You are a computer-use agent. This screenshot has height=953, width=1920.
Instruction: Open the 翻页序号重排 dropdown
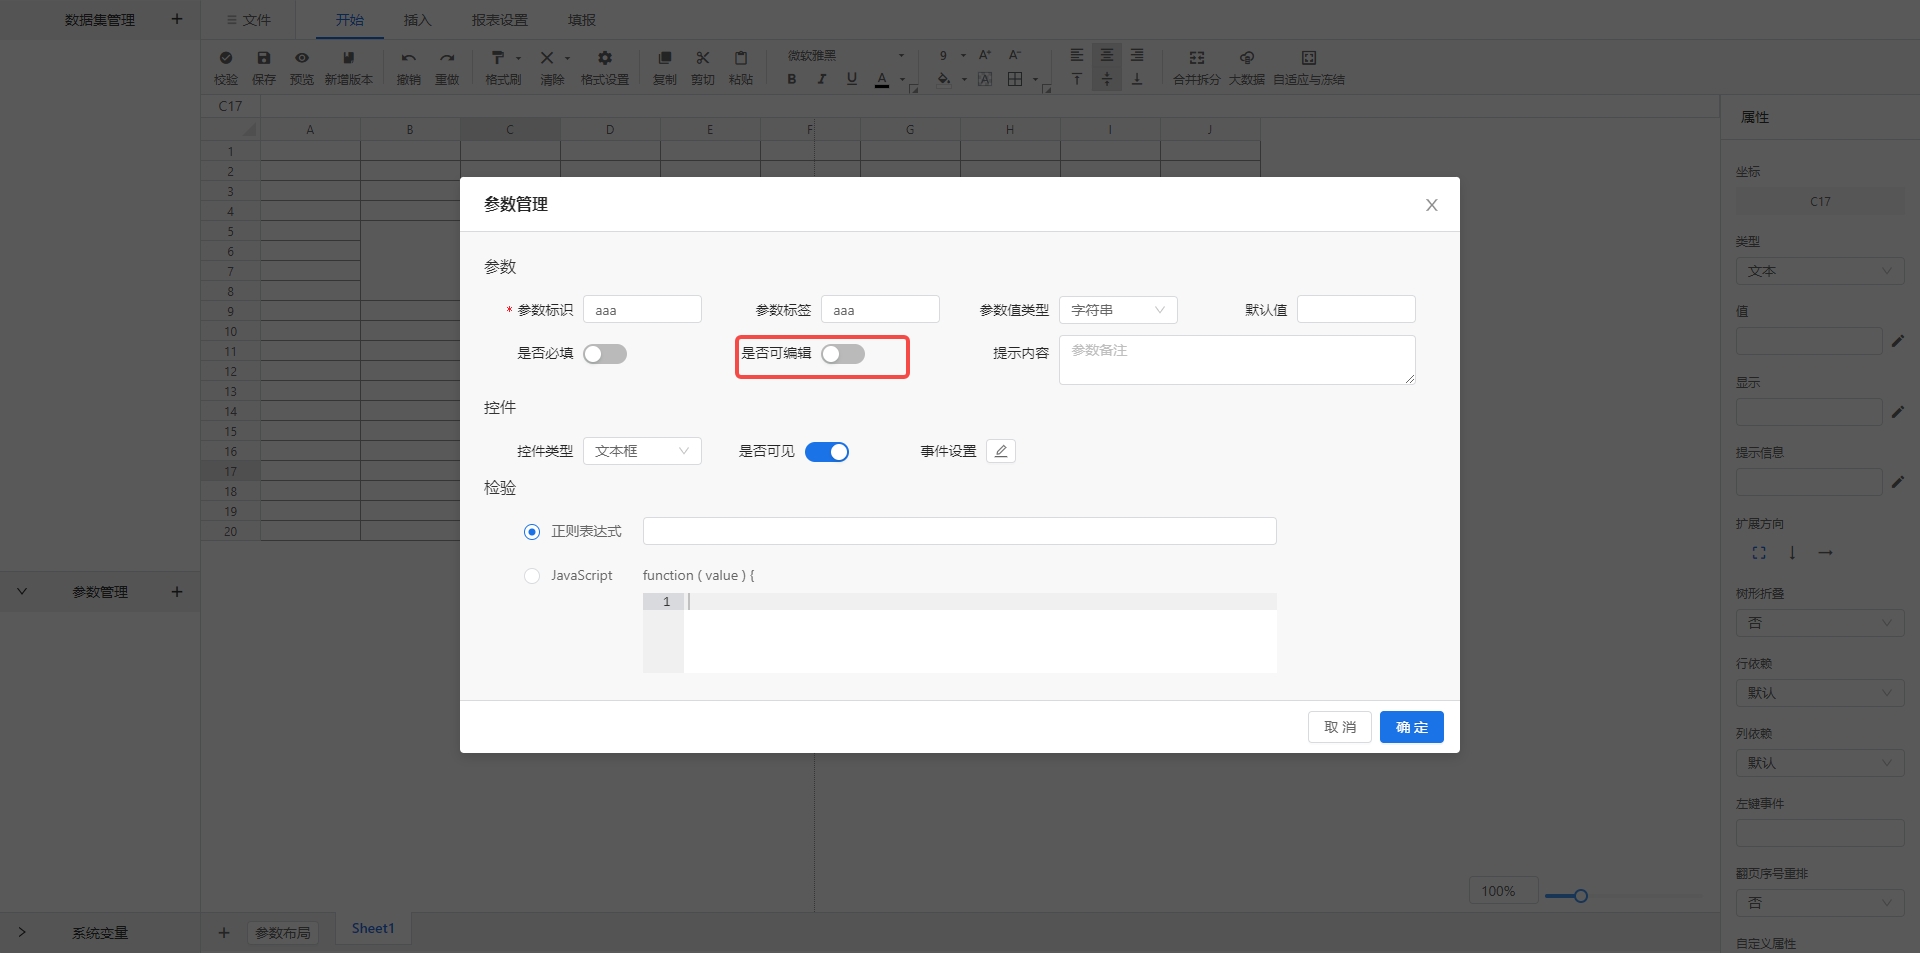(1820, 903)
